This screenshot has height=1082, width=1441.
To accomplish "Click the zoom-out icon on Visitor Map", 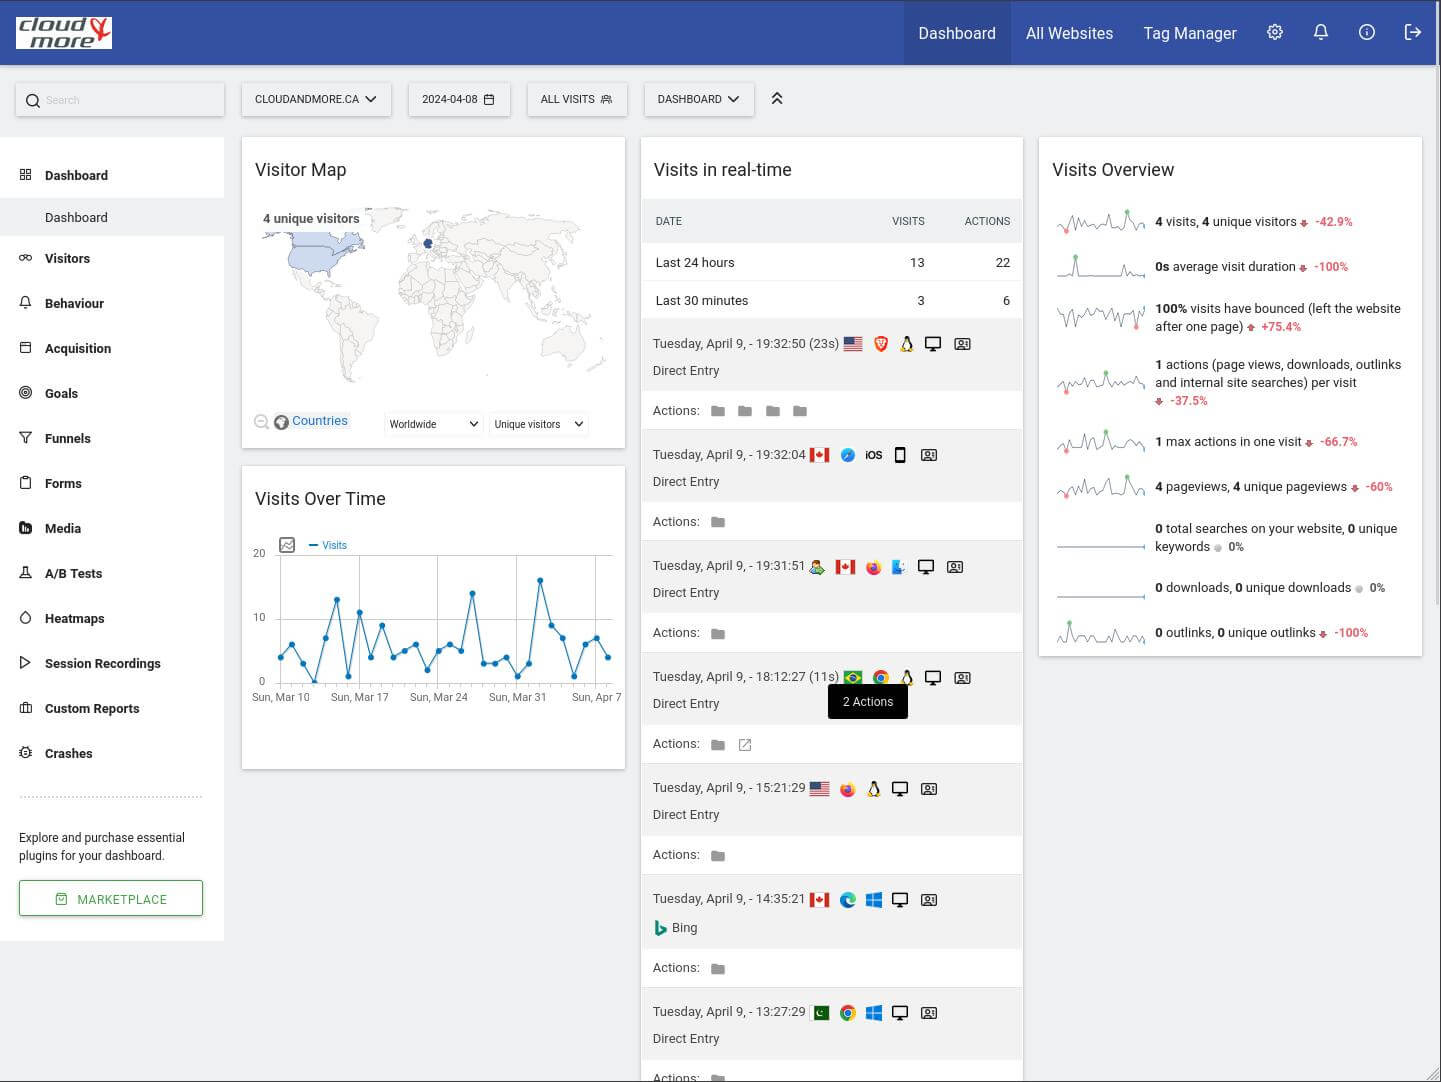I will click(x=261, y=422).
